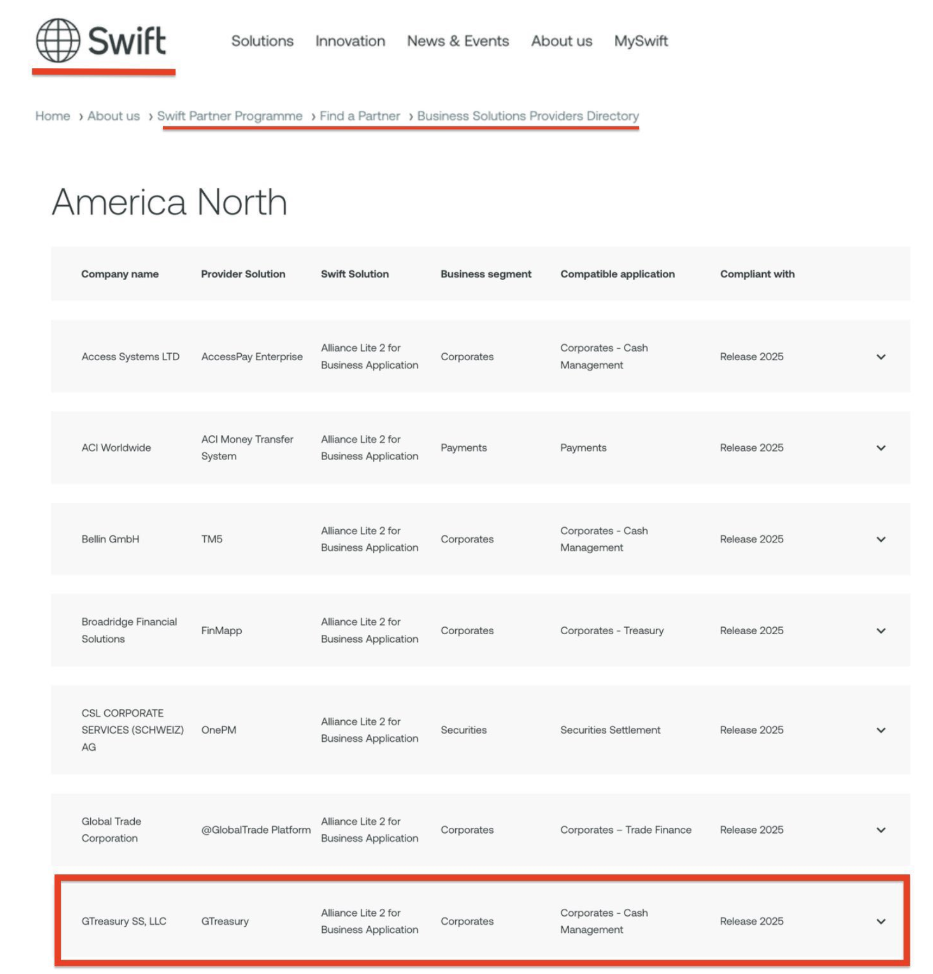Click the Company name column header

pyautogui.click(x=120, y=274)
